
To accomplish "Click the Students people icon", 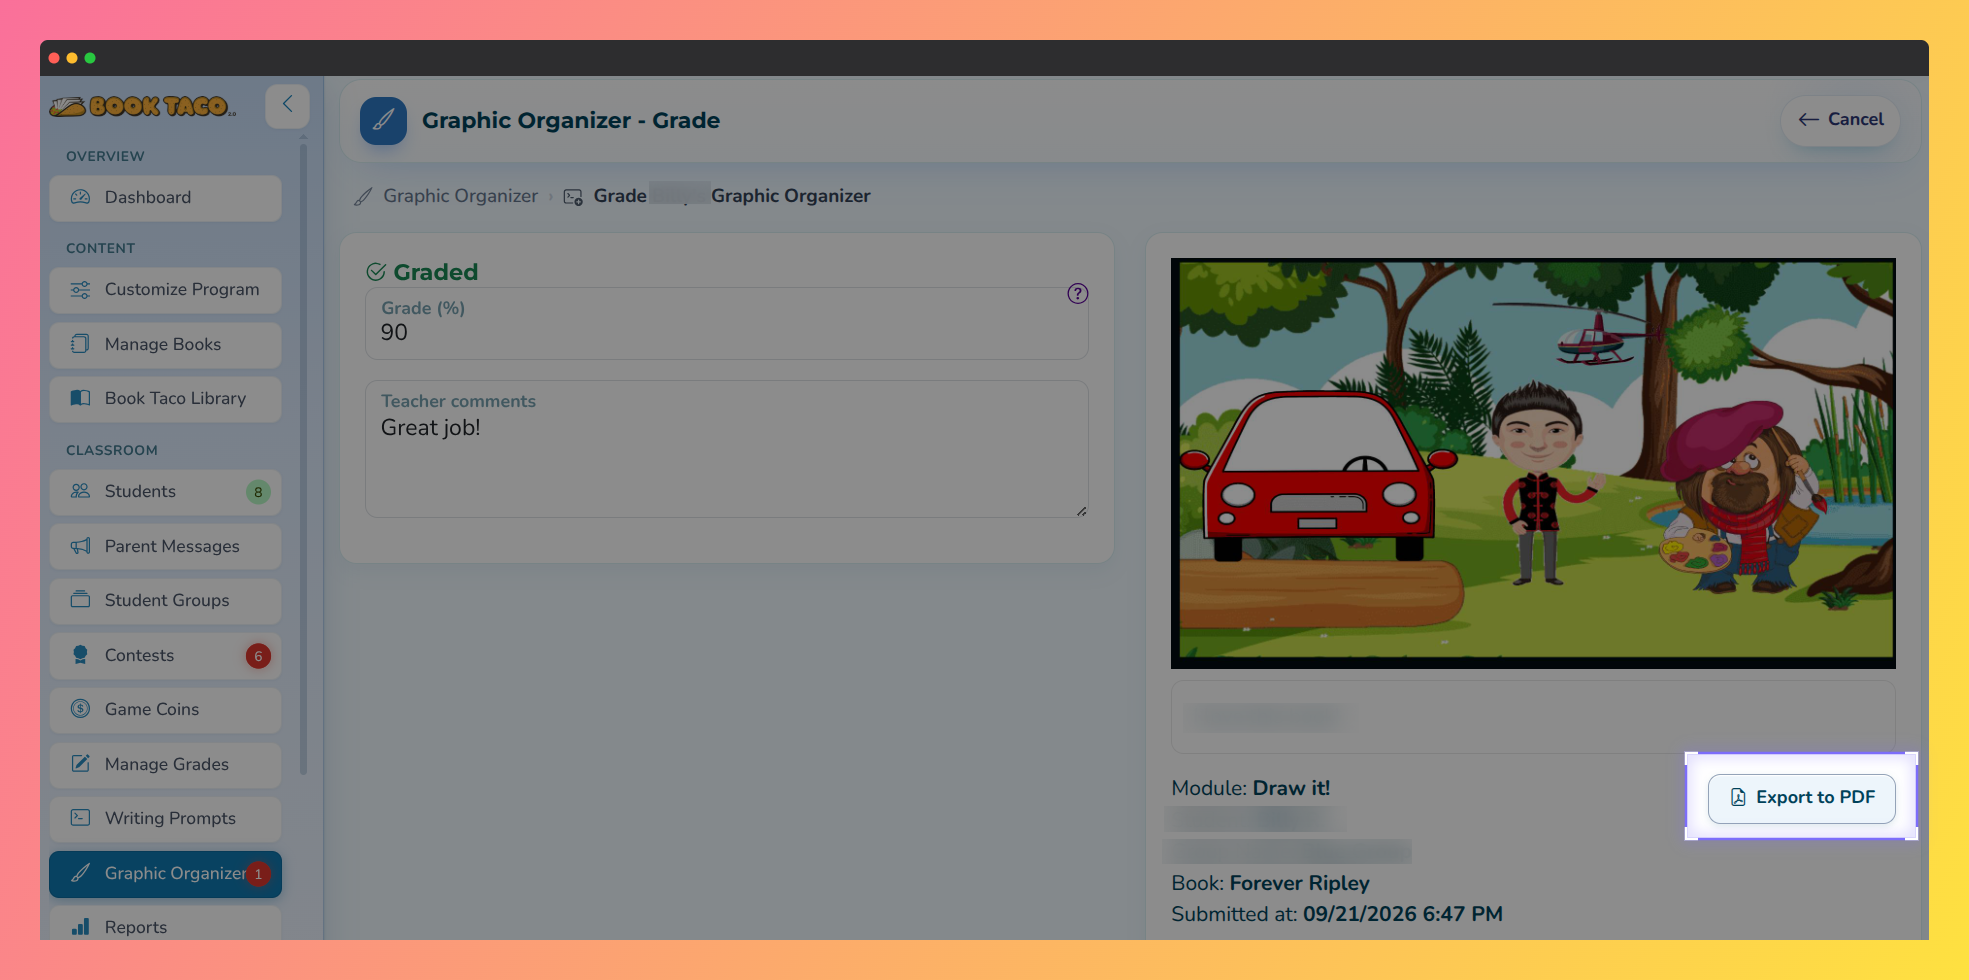I will coord(81,491).
